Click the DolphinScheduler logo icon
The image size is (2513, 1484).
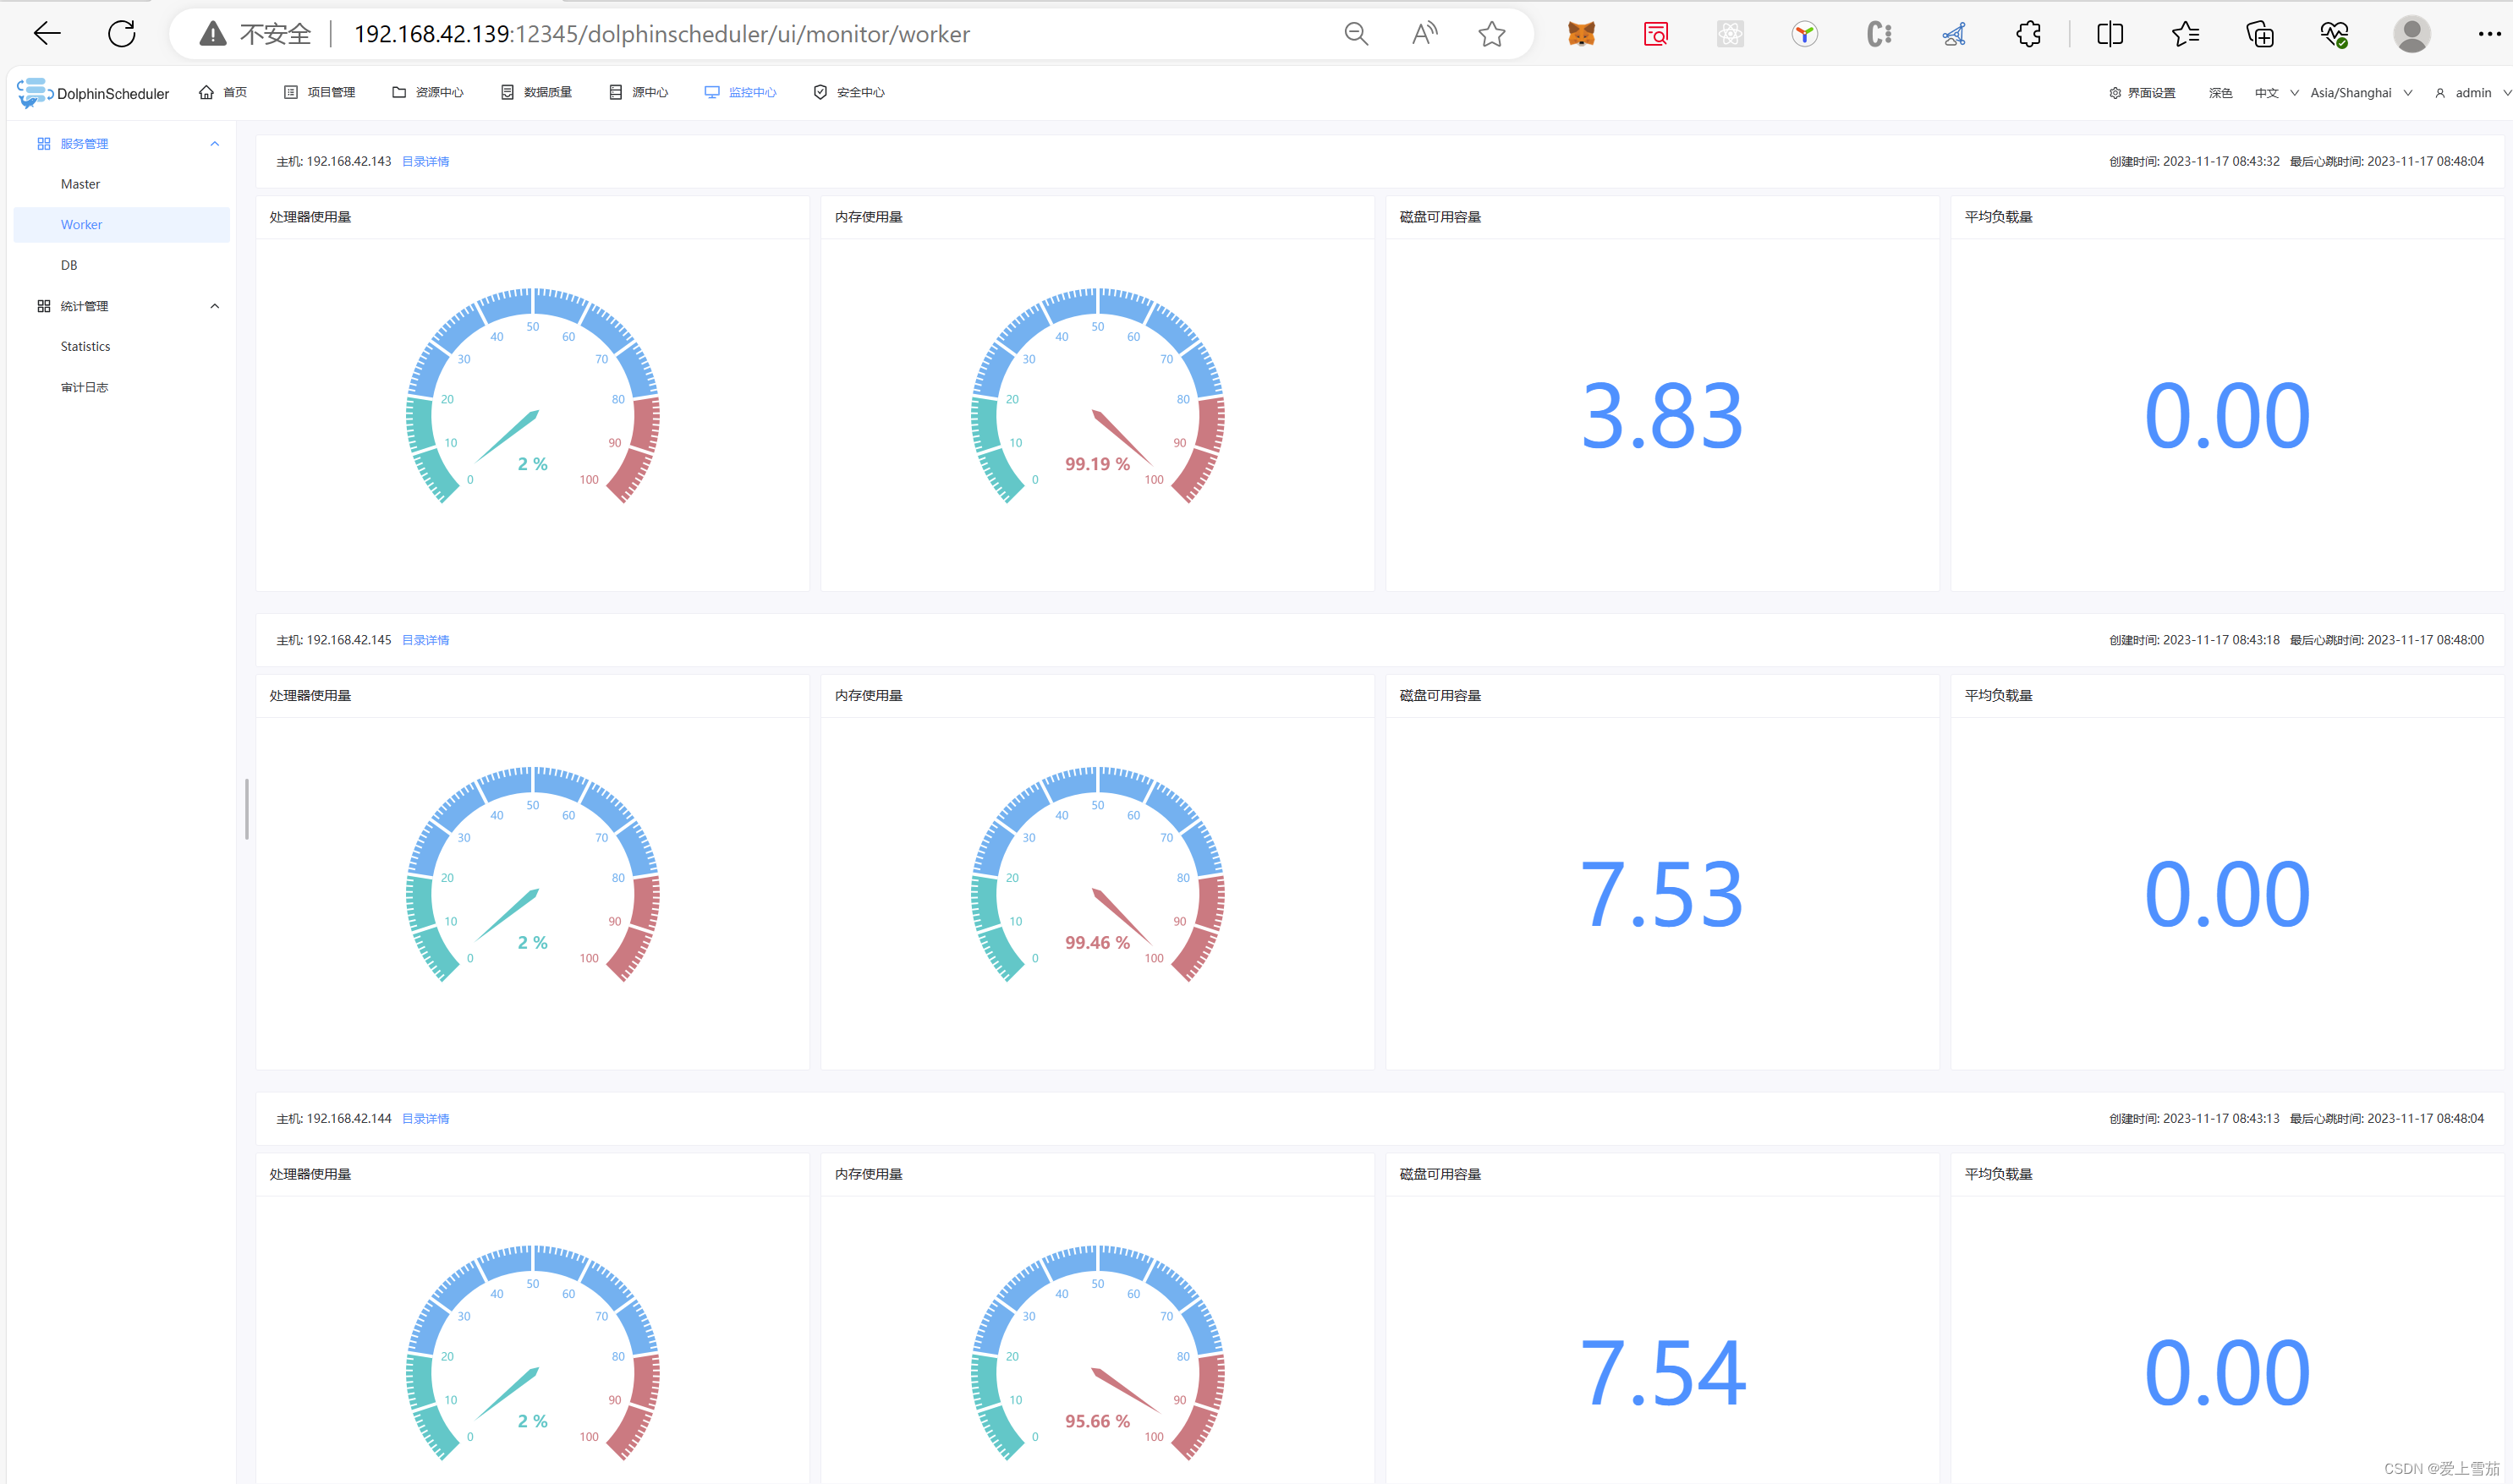pyautogui.click(x=33, y=92)
